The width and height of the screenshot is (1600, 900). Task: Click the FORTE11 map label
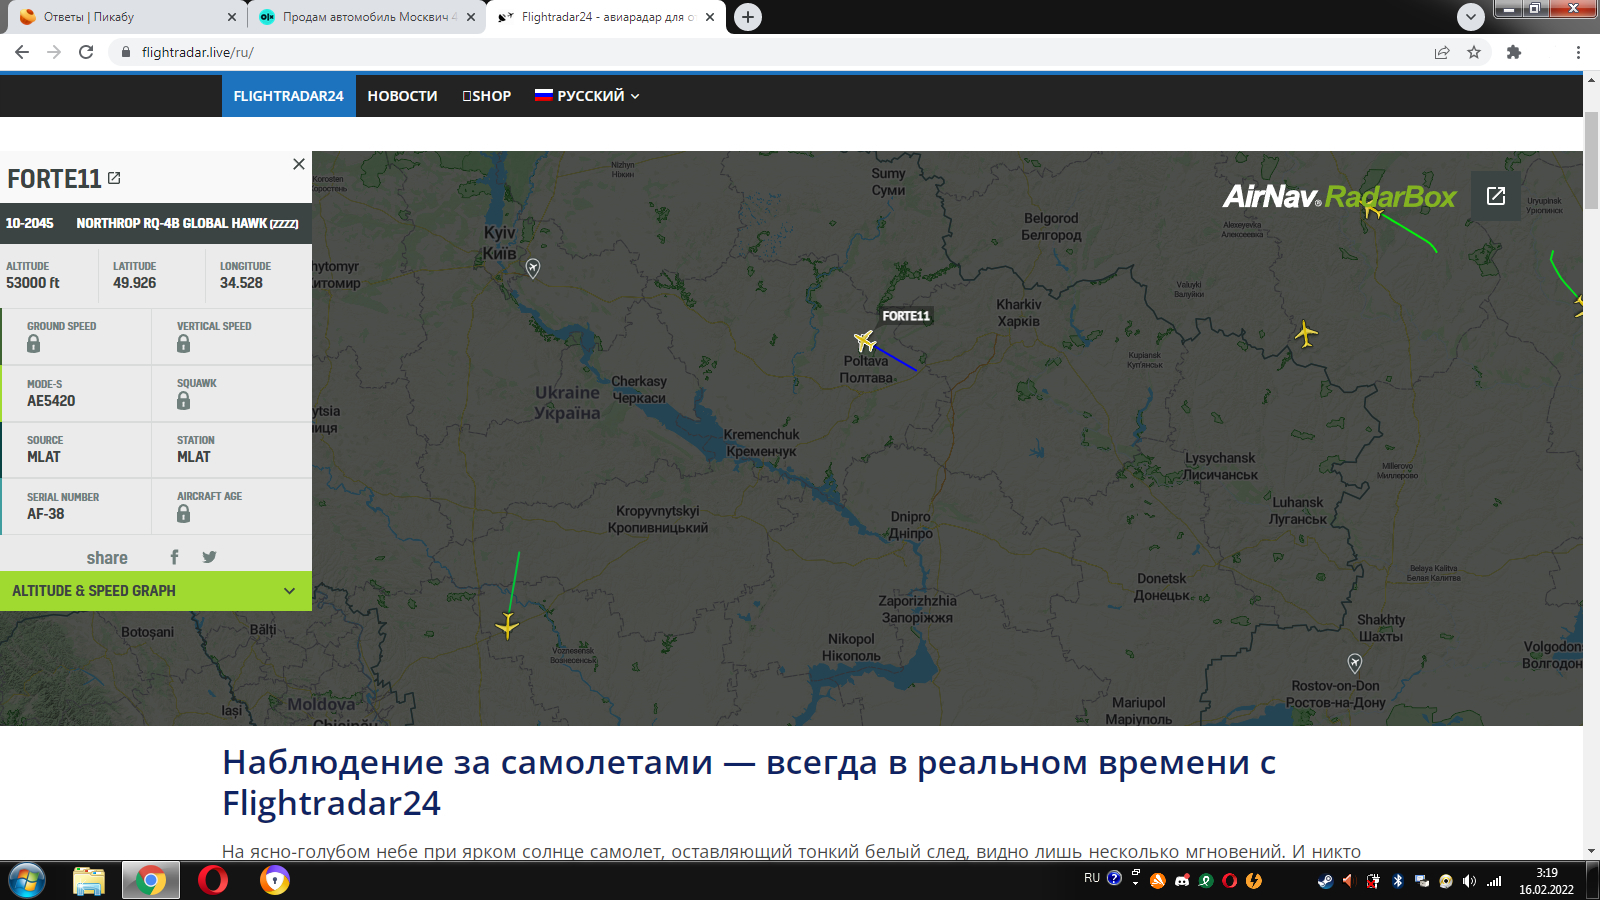pyautogui.click(x=906, y=316)
